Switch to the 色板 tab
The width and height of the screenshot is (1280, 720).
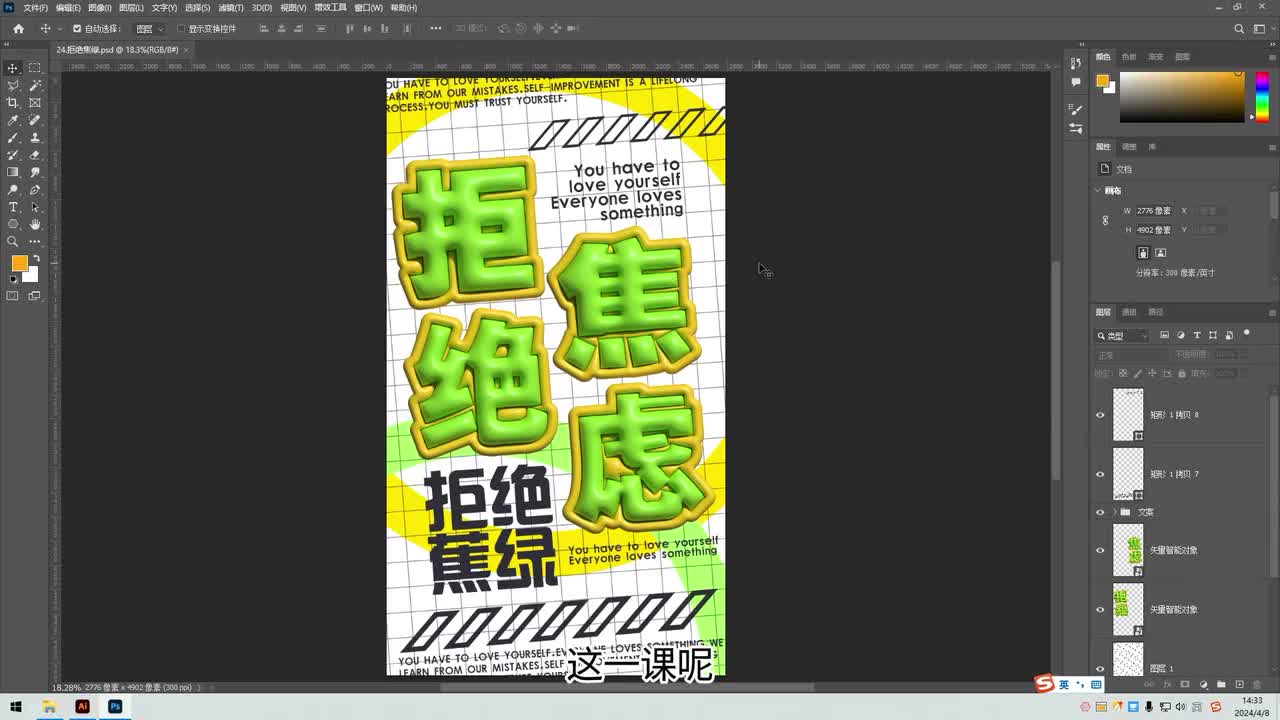1129,57
